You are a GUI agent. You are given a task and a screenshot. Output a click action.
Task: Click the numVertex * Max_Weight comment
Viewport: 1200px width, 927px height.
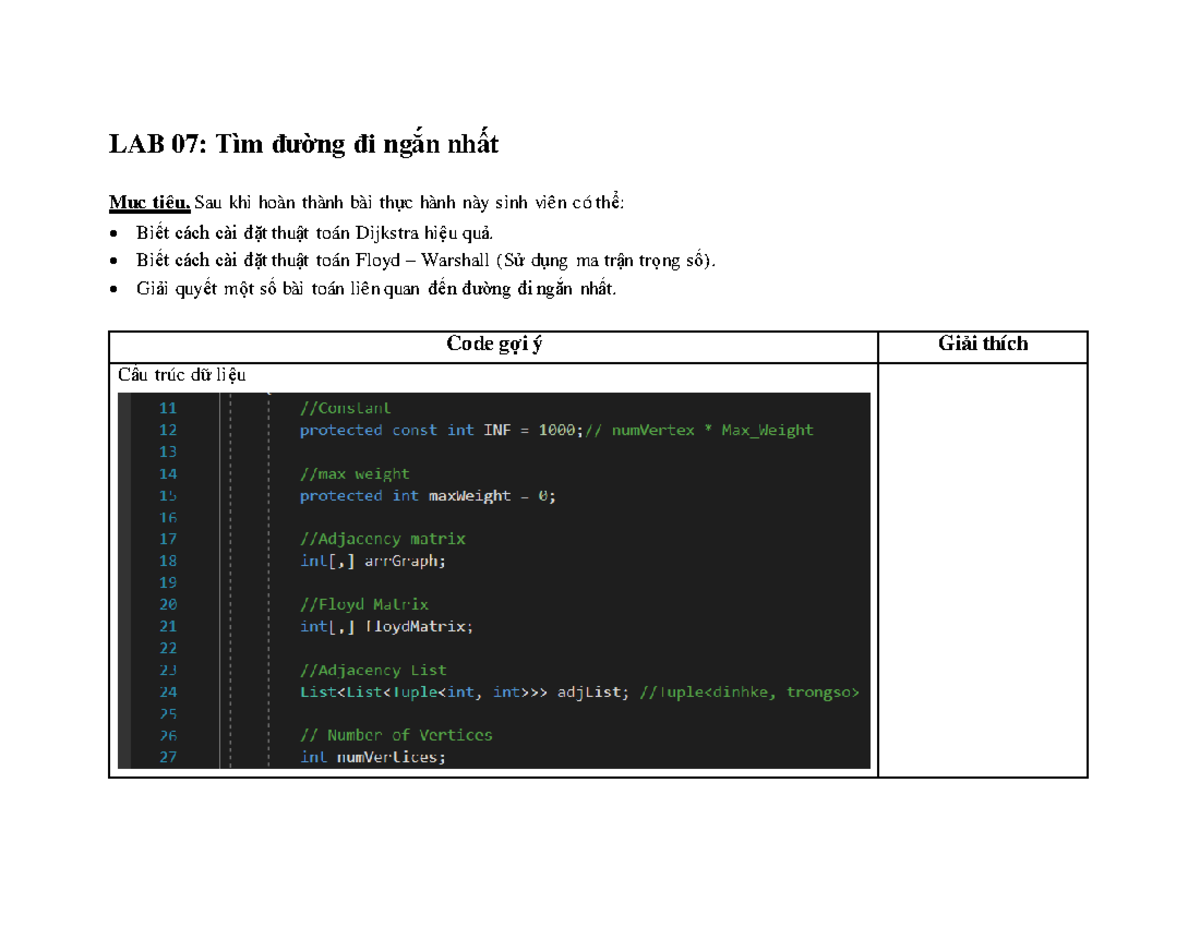pos(697,430)
